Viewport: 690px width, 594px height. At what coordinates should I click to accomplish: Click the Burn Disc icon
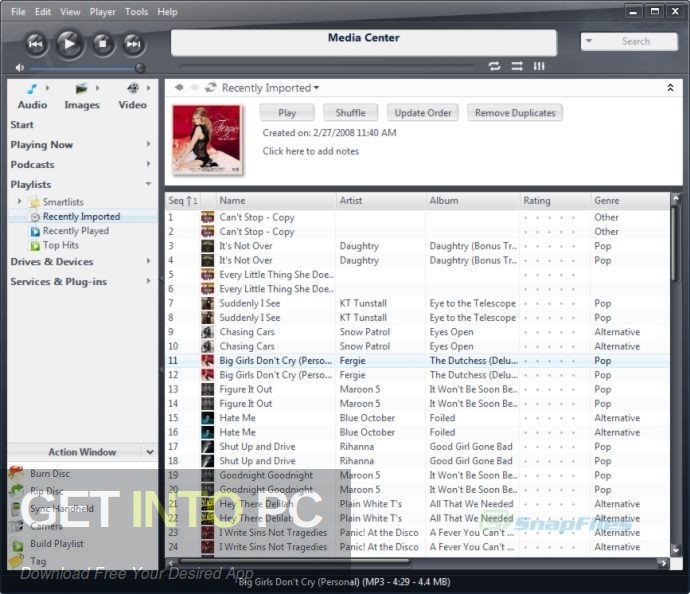point(17,473)
